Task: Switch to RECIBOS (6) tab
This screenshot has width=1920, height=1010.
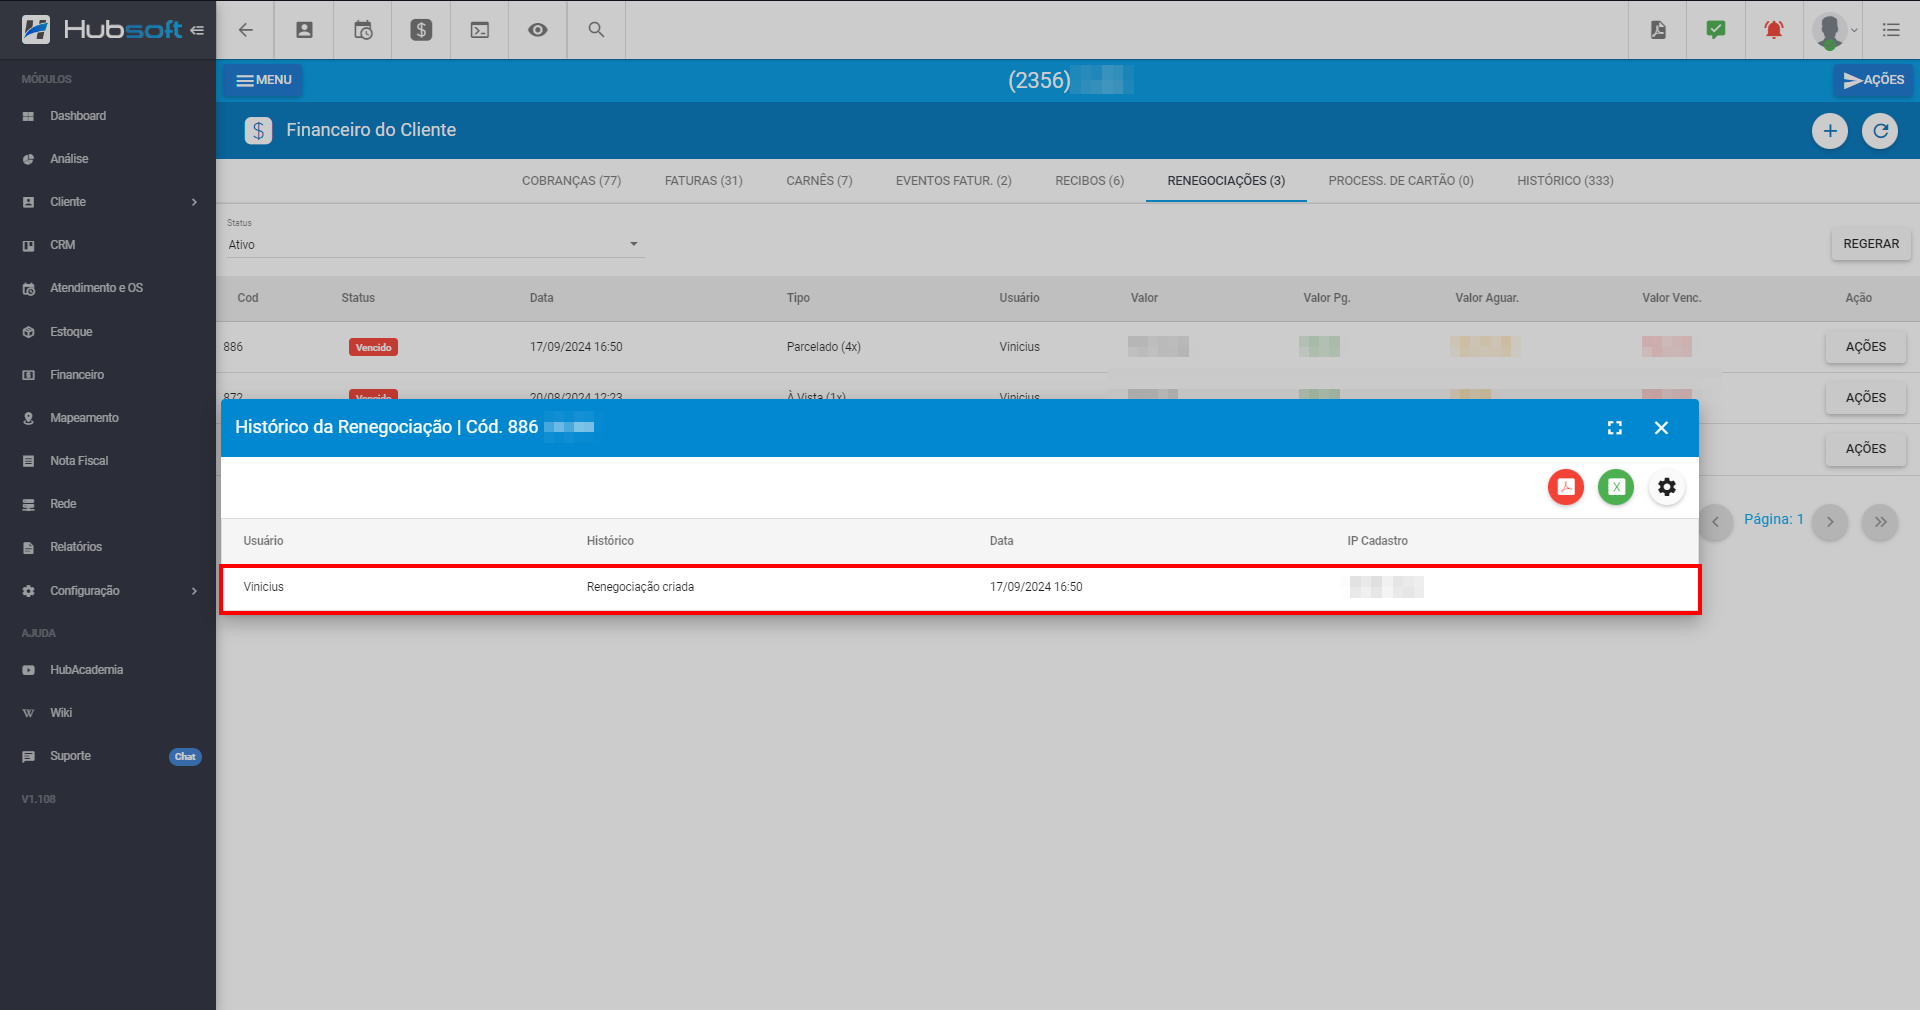Action: 1090,181
